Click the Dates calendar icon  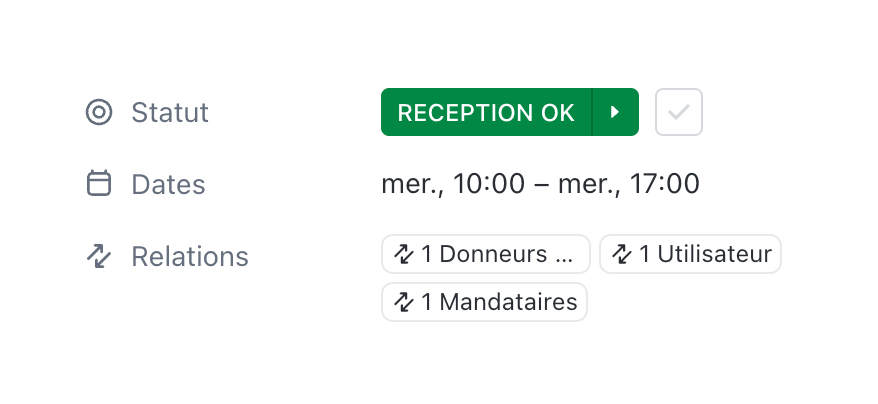coord(99,184)
